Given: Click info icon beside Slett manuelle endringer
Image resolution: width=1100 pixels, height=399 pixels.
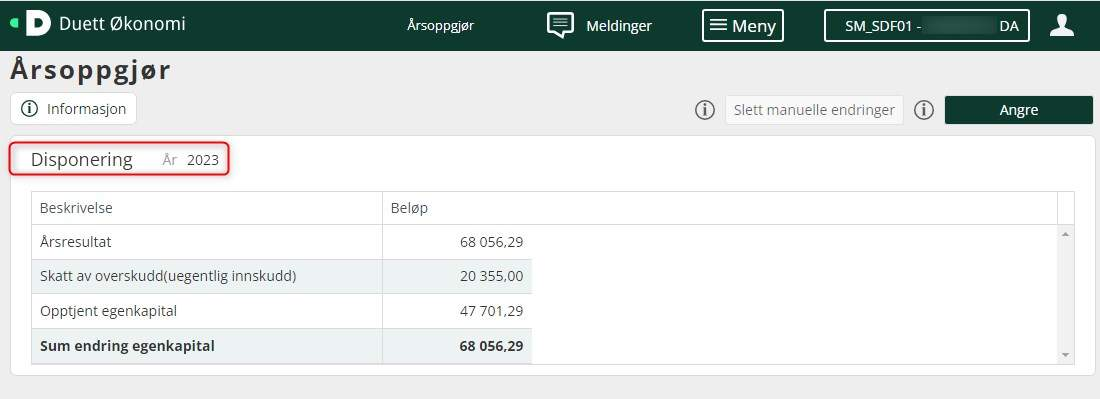Looking at the screenshot, I should [704, 110].
